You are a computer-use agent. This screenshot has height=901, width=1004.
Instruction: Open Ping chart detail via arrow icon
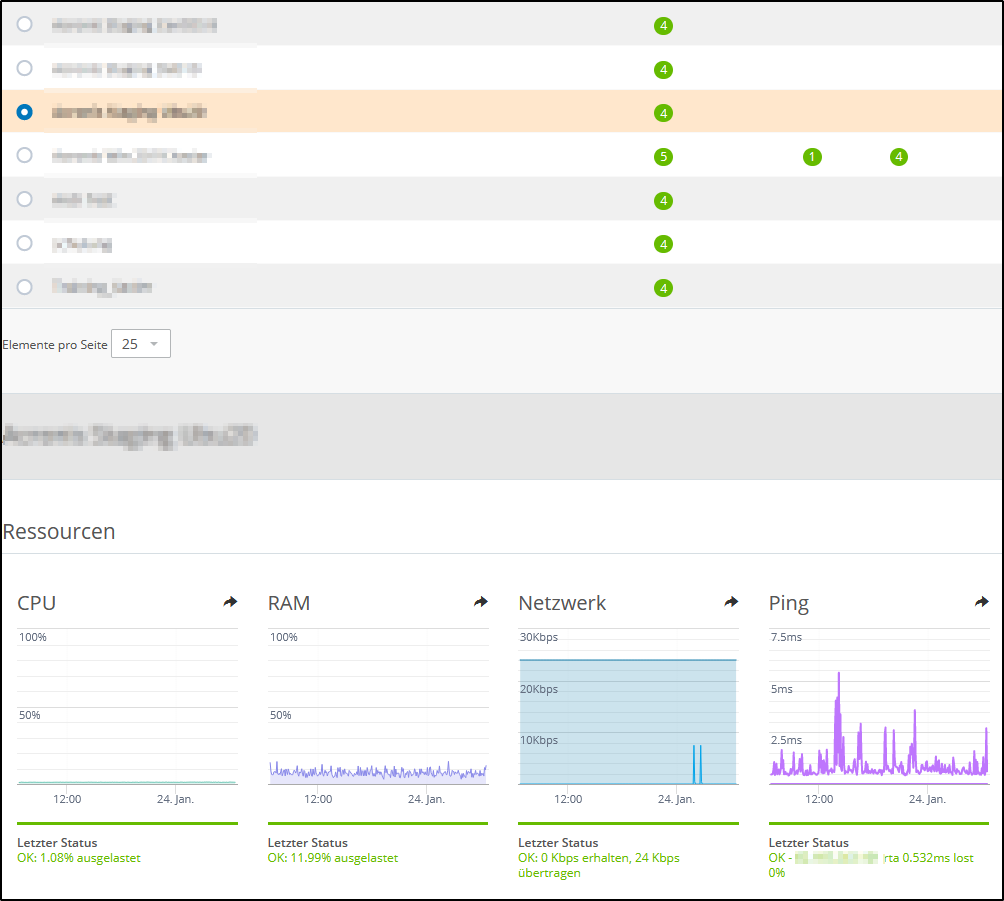[x=981, y=601]
